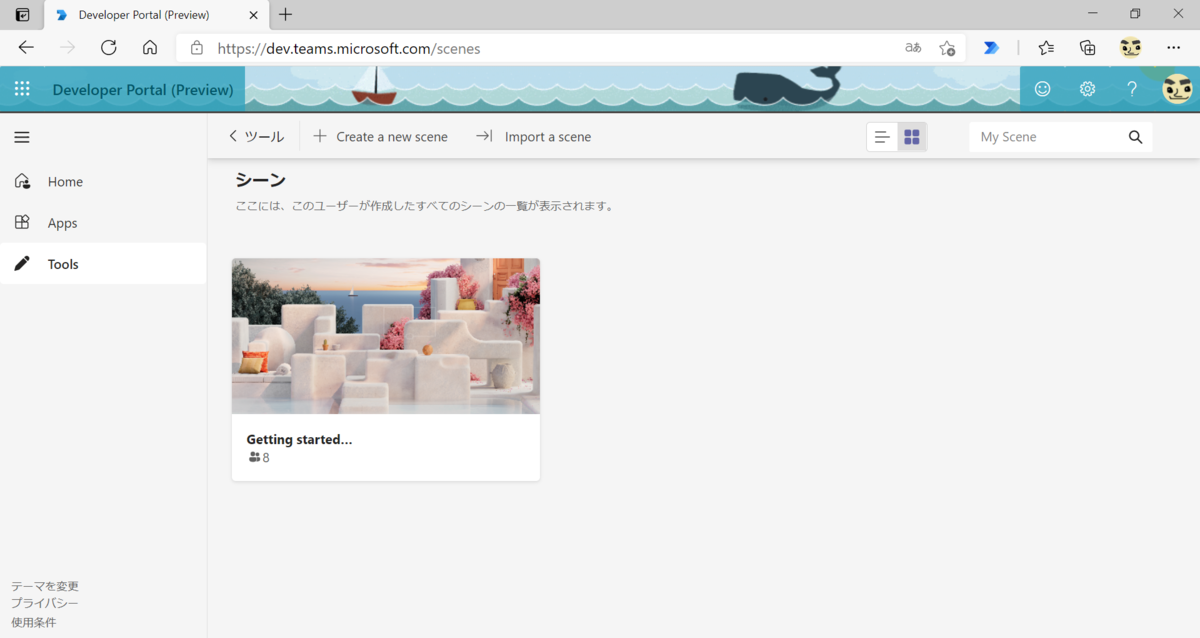
Task: Click the Tools pencil icon in sidebar
Action: point(22,264)
